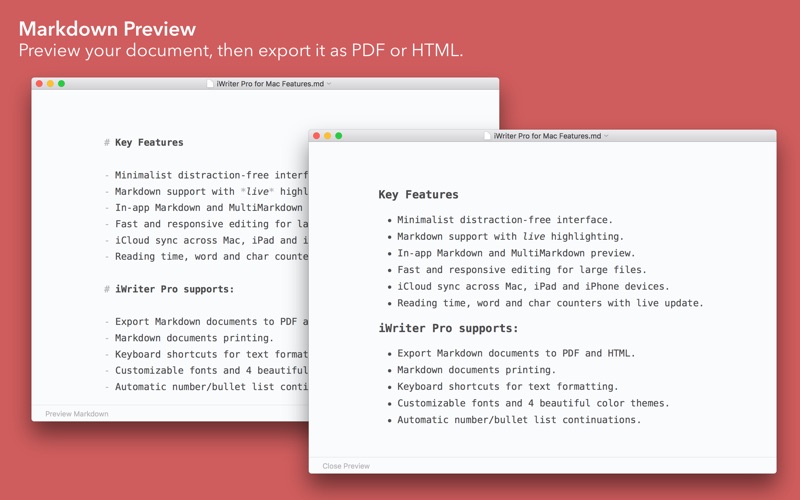Click document proxy icon in back window title
This screenshot has height=500, width=800.
(x=210, y=84)
